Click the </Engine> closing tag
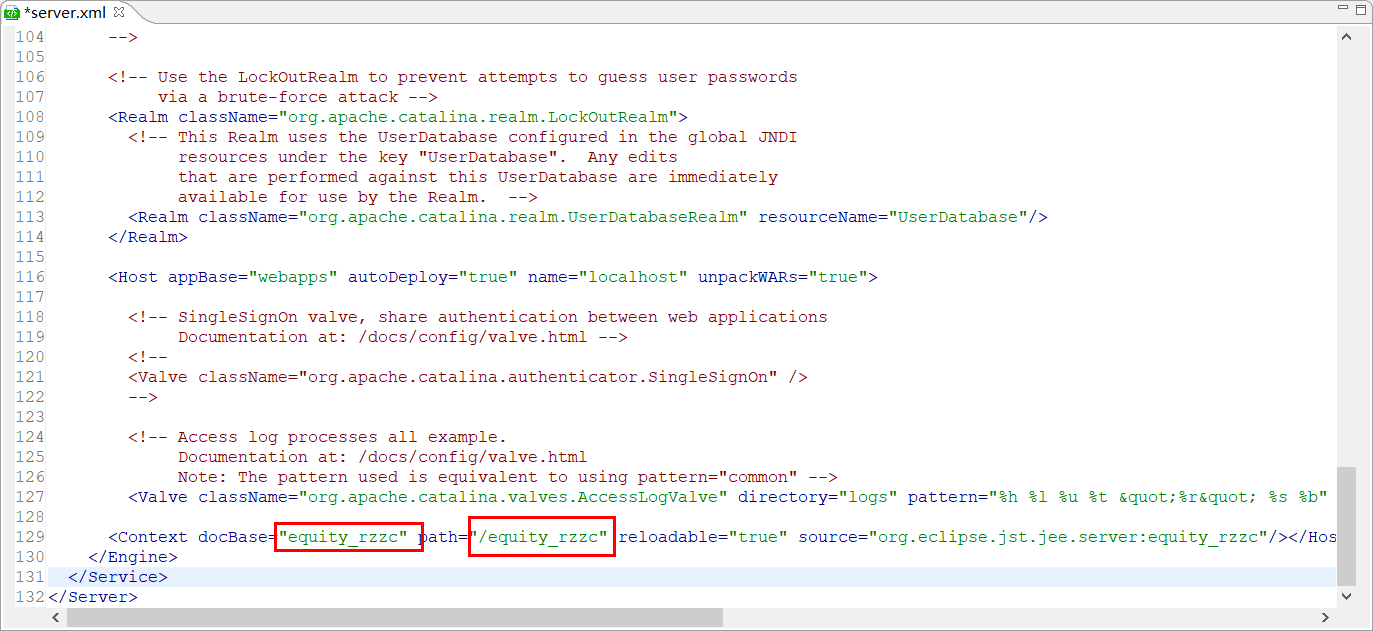Image resolution: width=1373 pixels, height=631 pixels. [x=133, y=557]
